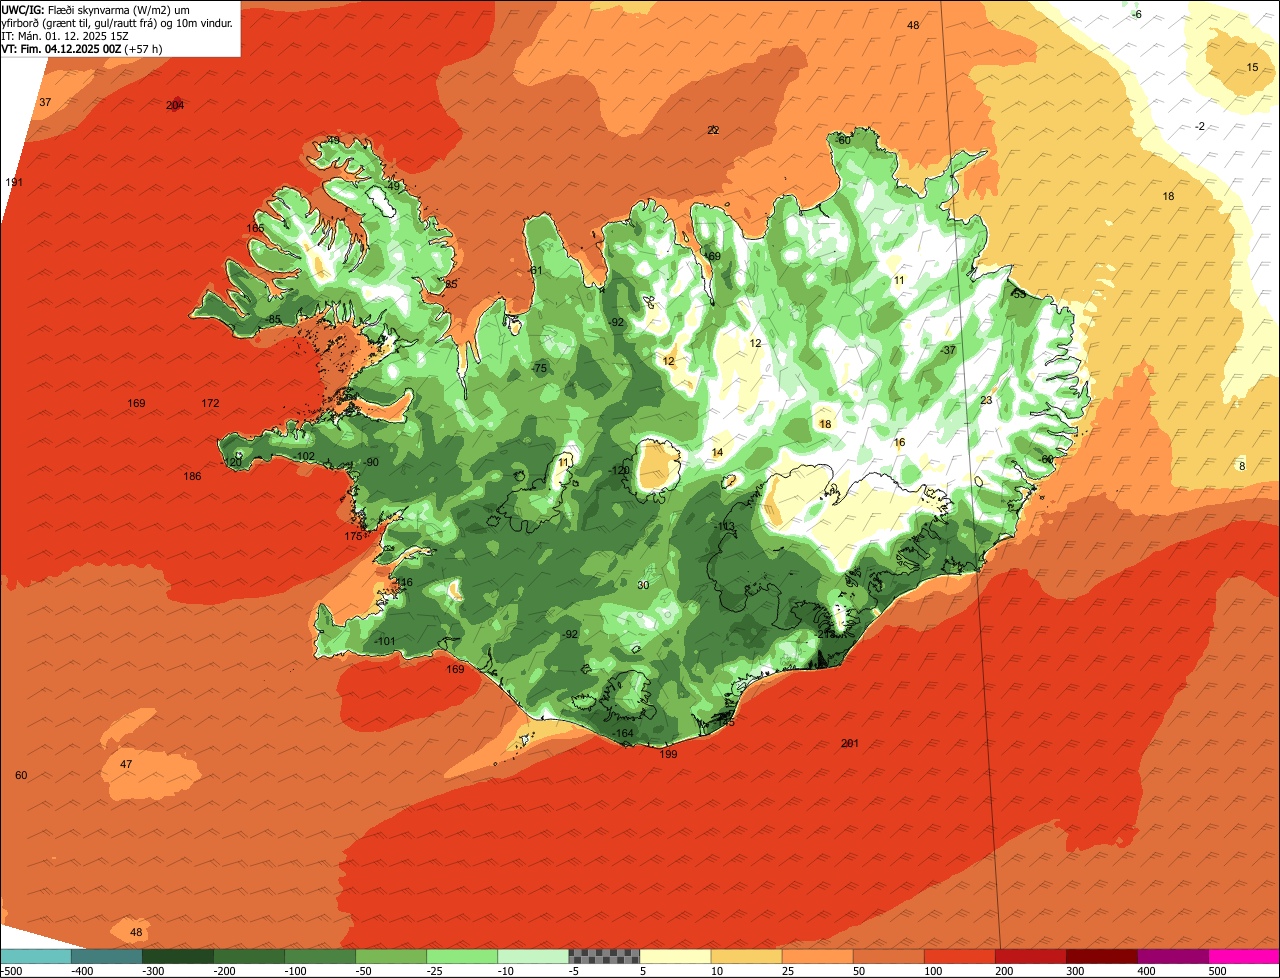Click the '204' value on the map
1280x978 pixels.
(175, 105)
